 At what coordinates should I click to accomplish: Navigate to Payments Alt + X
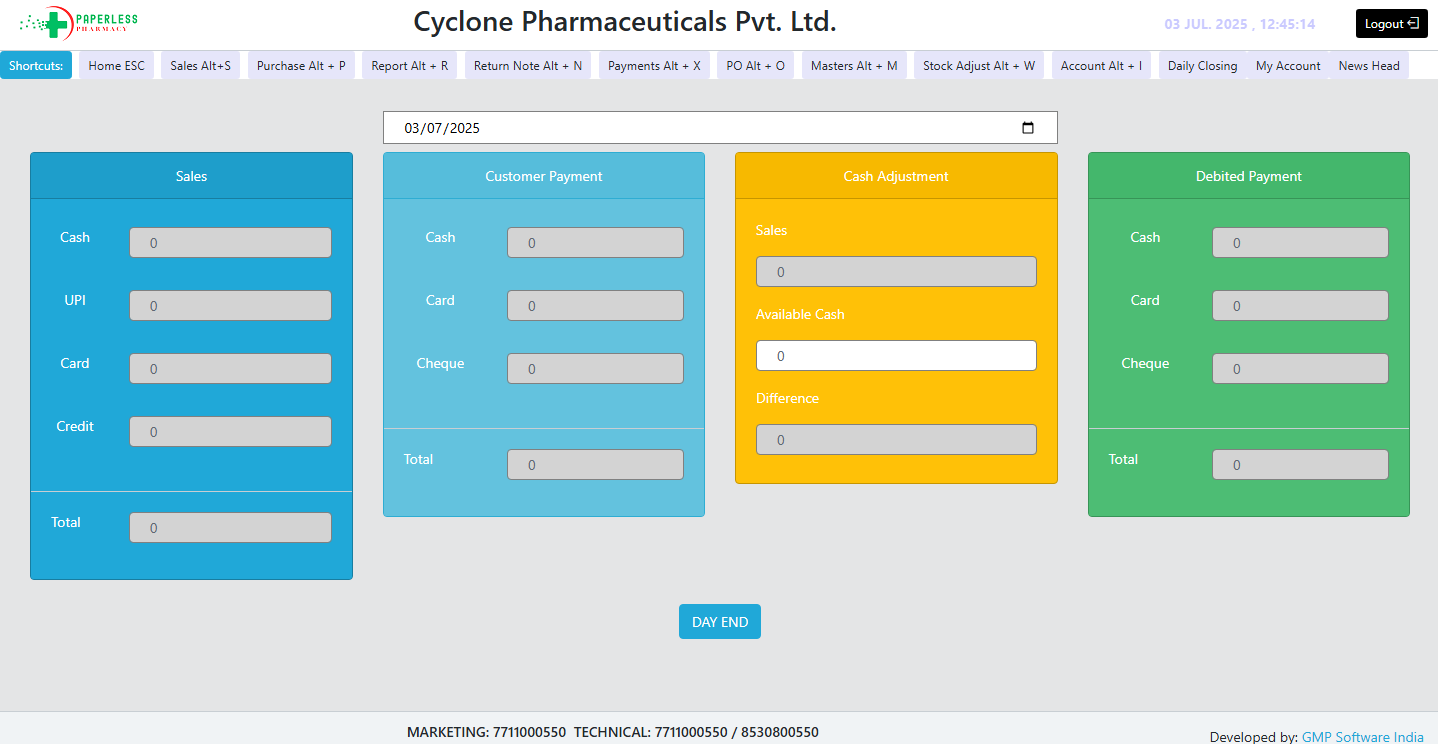pyautogui.click(x=654, y=66)
